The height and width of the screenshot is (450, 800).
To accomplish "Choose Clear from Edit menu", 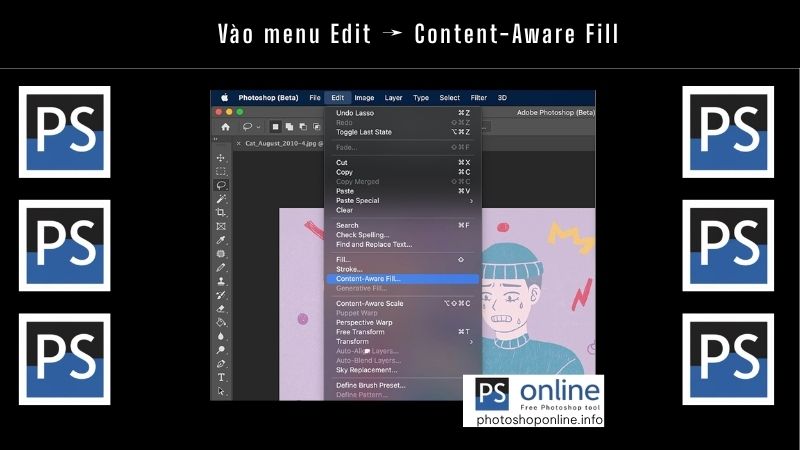I will tap(403, 210).
